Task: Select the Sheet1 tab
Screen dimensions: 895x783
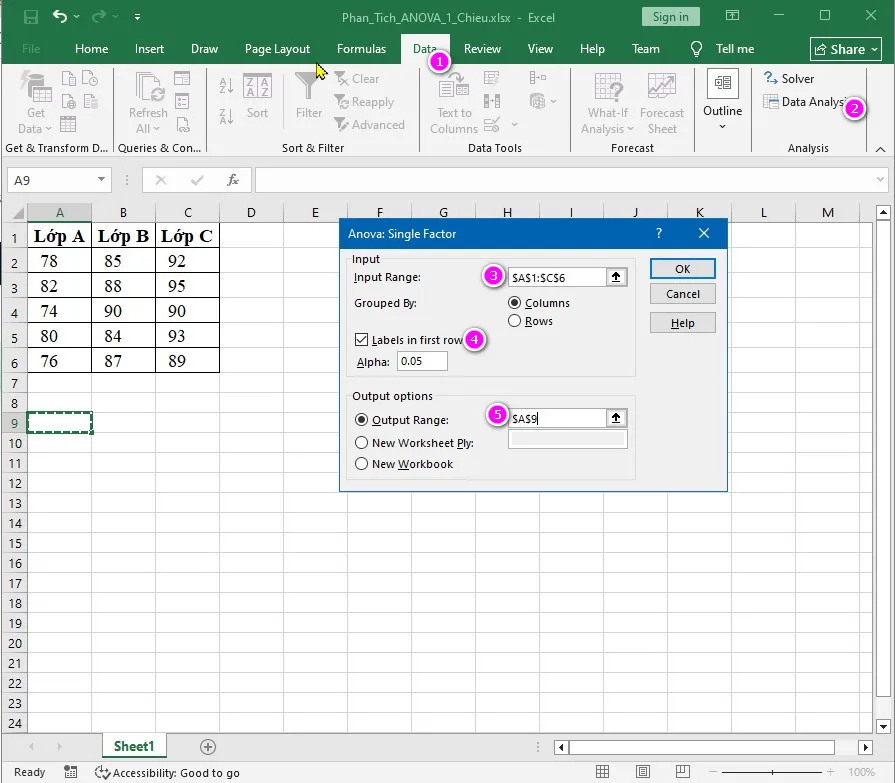Action: [133, 746]
